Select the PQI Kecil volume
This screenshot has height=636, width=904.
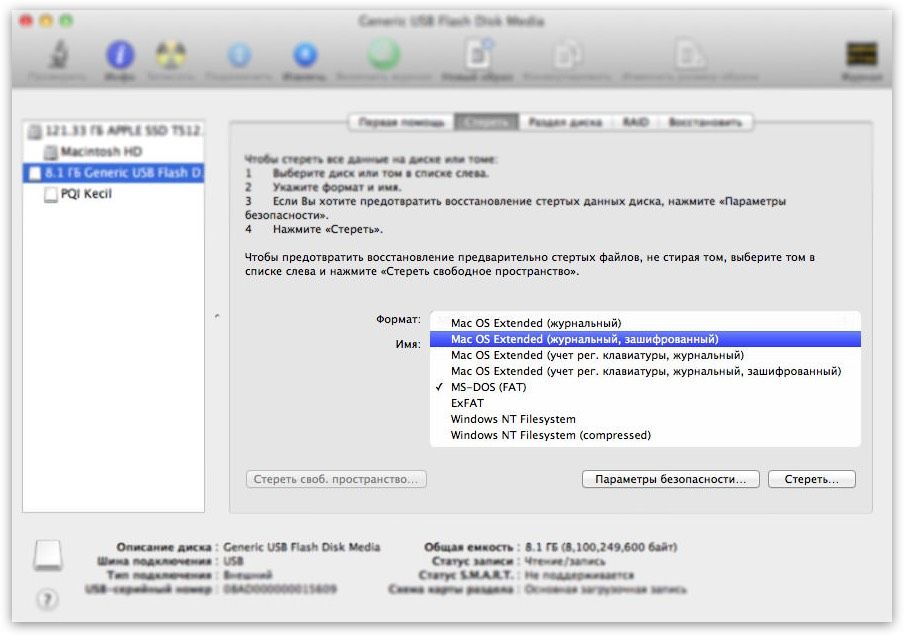pyautogui.click(x=114, y=194)
